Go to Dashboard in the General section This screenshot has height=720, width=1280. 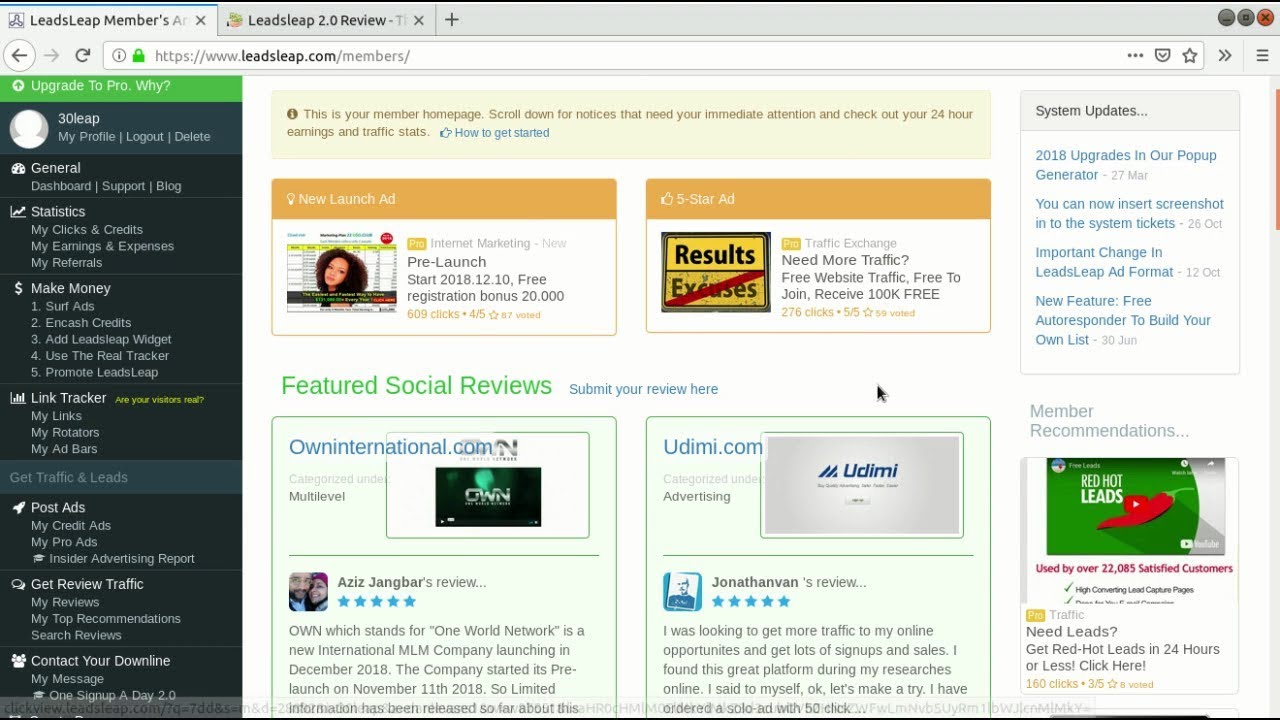[61, 186]
